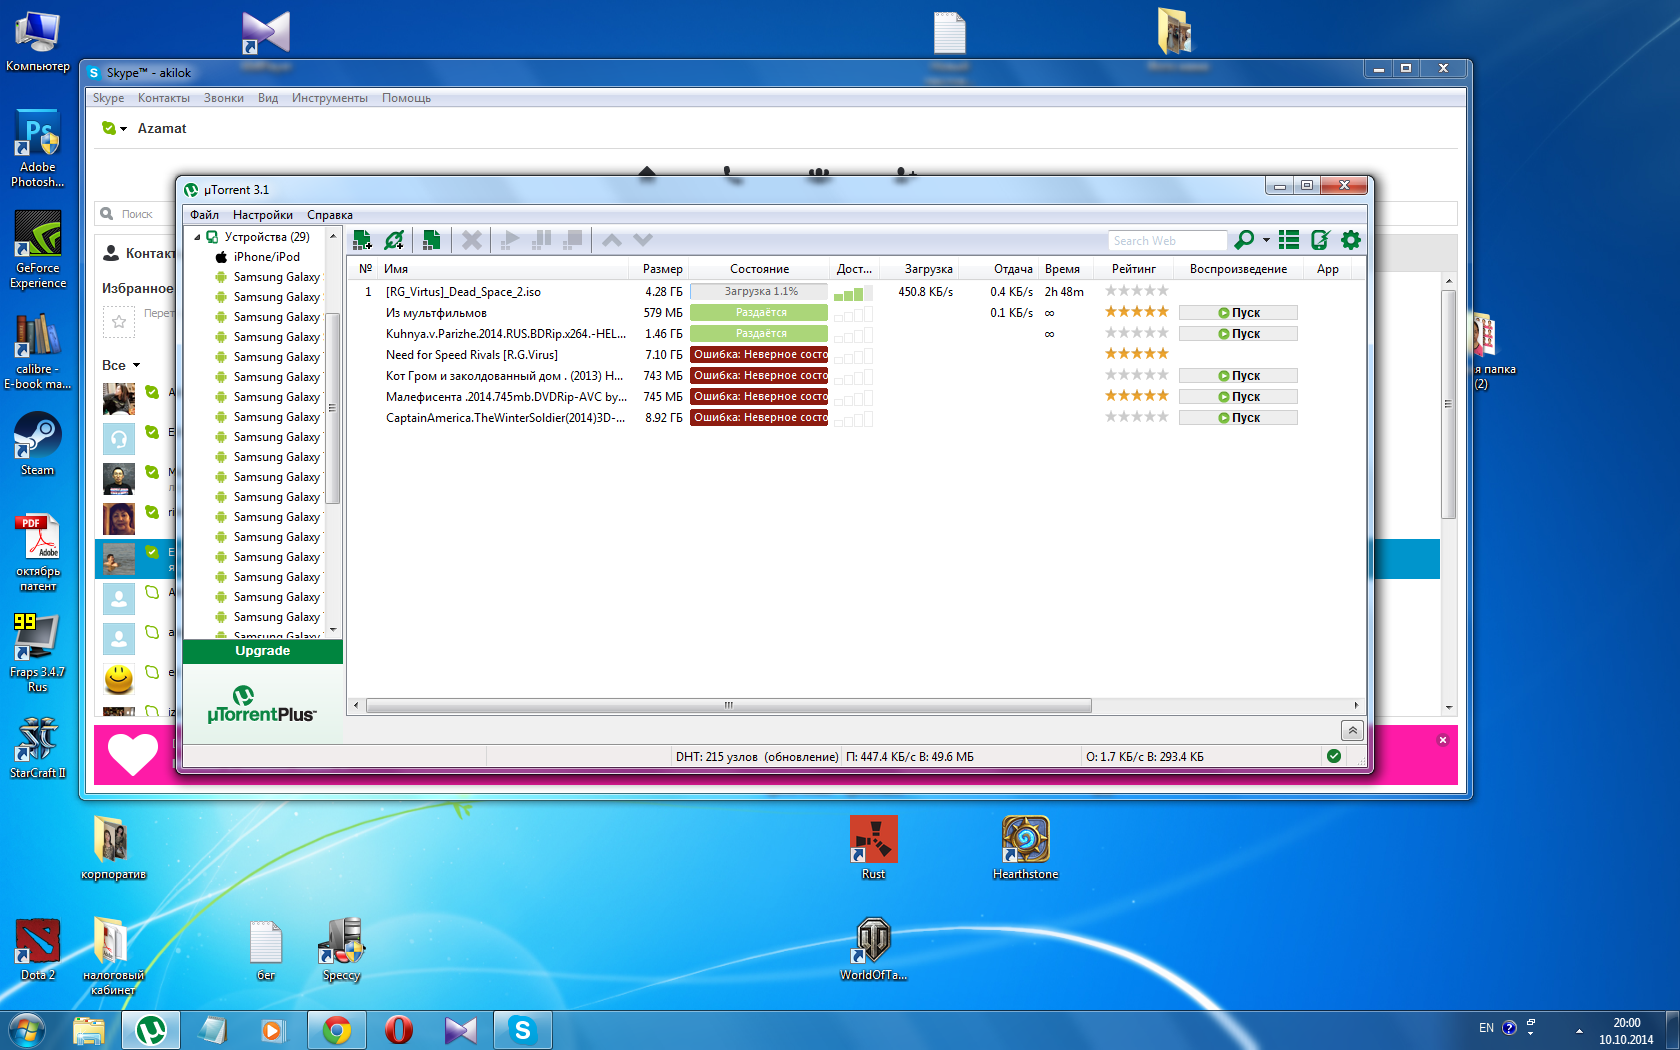The image size is (1680, 1050).
Task: Toggle the detail pane show/hide button
Action: click(x=1352, y=730)
